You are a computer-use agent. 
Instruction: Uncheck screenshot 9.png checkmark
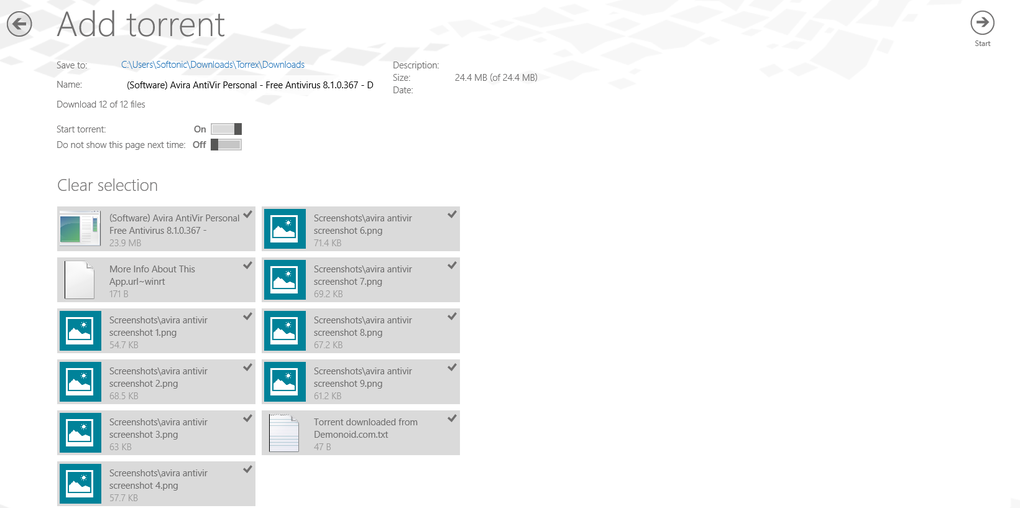coord(451,368)
